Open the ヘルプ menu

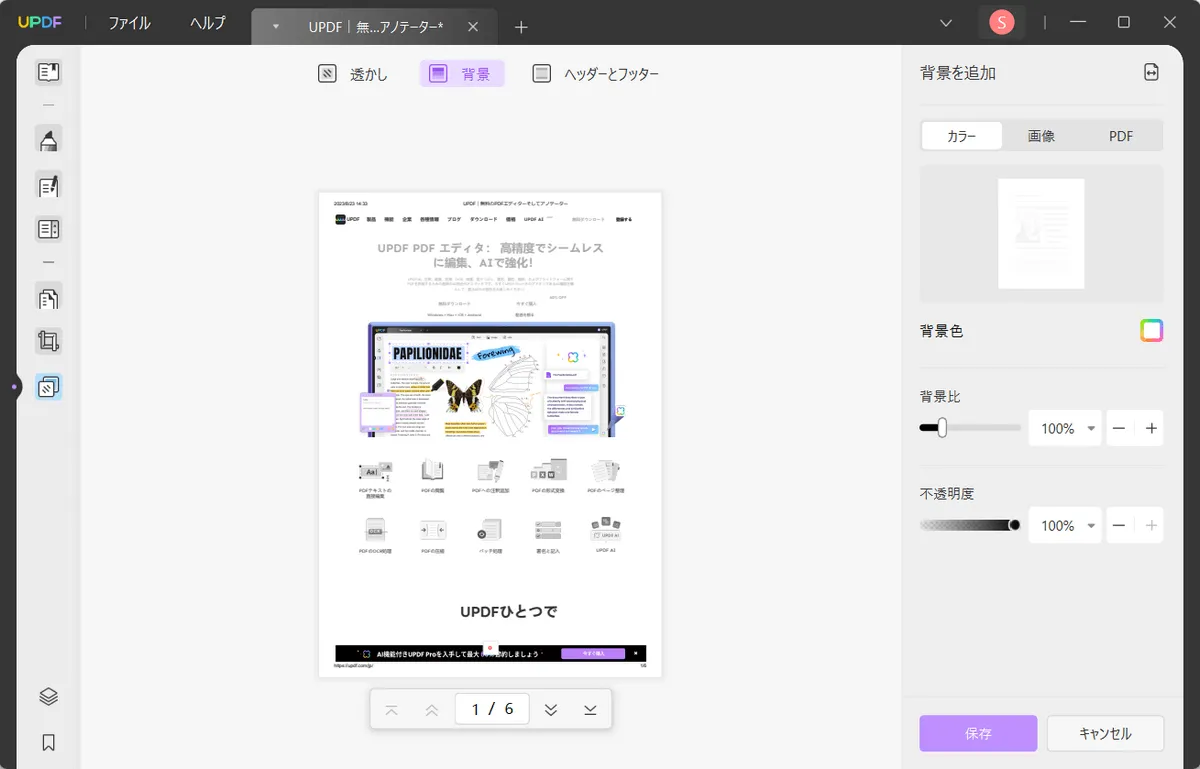208,23
